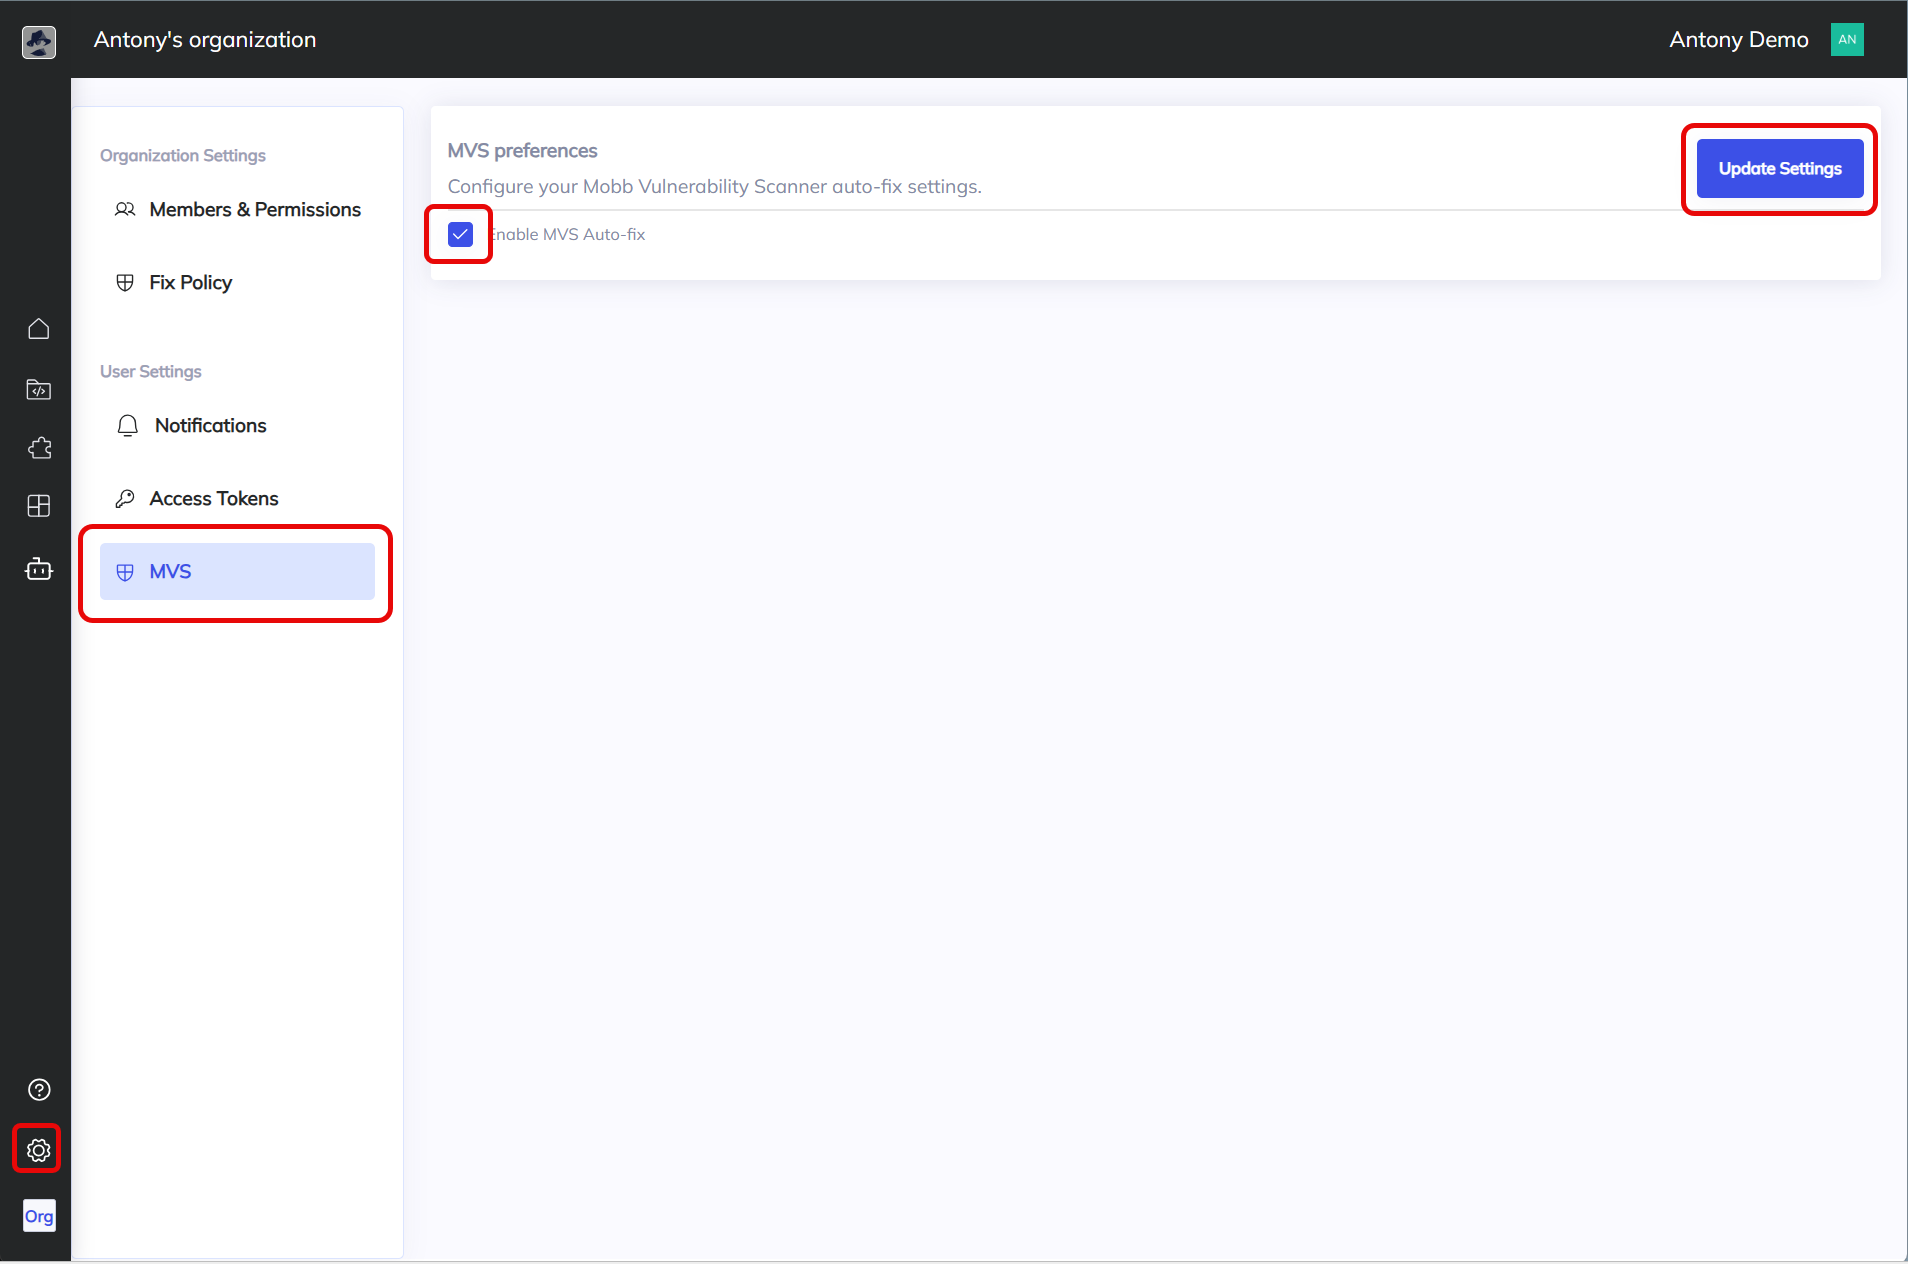Click the Antony Demo user name

pyautogui.click(x=1738, y=40)
